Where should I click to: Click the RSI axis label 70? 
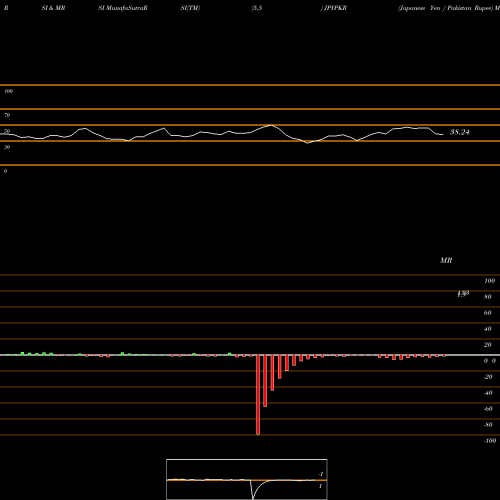(7, 115)
